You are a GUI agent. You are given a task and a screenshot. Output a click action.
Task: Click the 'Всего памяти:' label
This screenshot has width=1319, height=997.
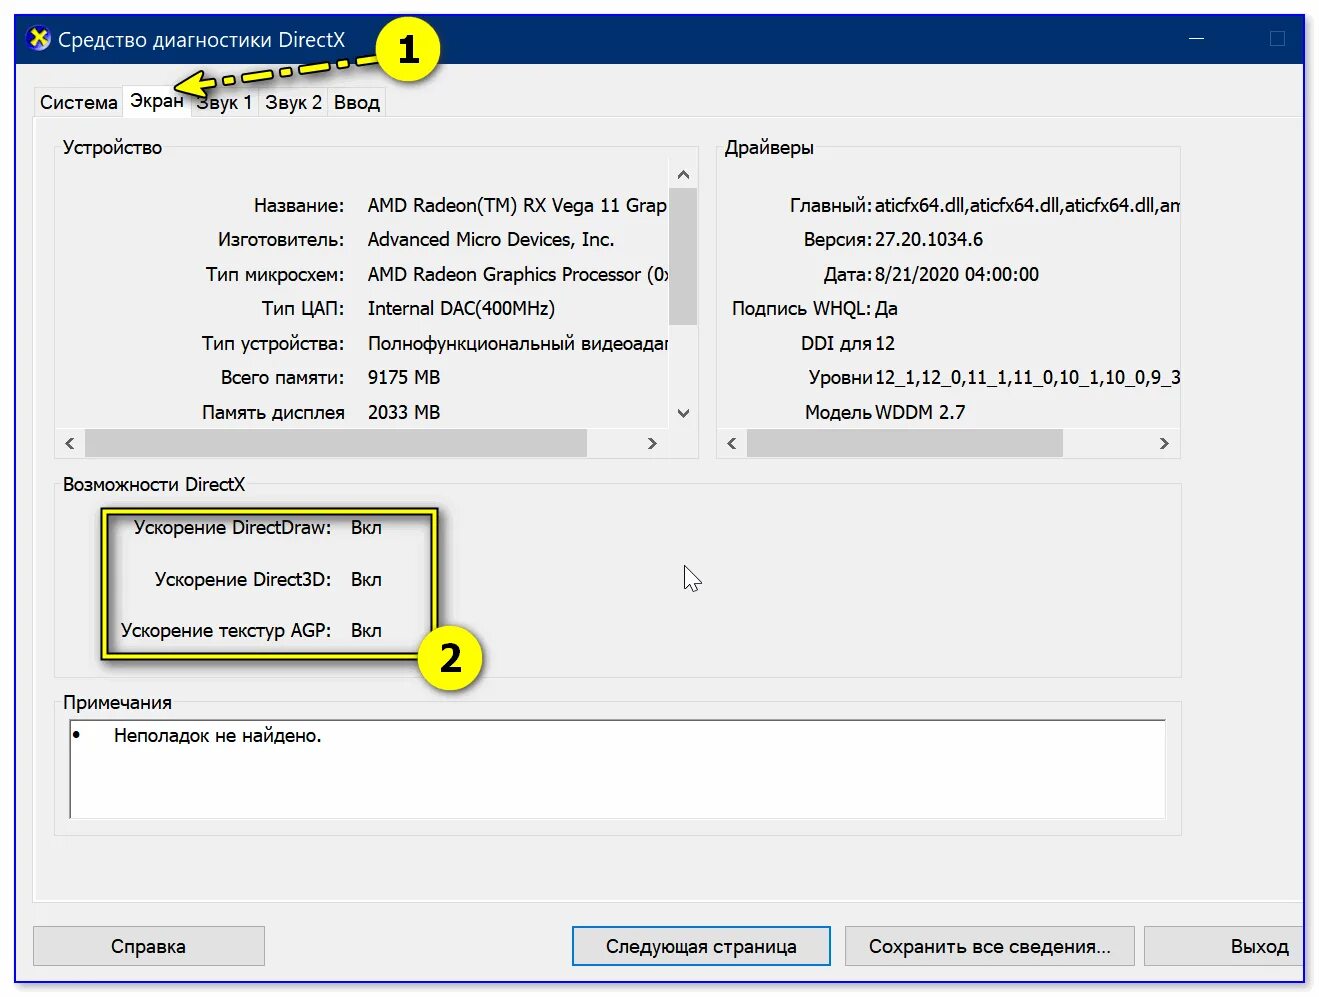coord(282,377)
